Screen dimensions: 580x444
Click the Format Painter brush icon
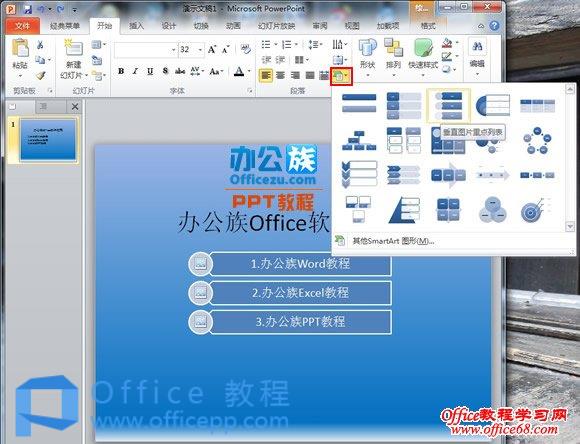[x=40, y=75]
